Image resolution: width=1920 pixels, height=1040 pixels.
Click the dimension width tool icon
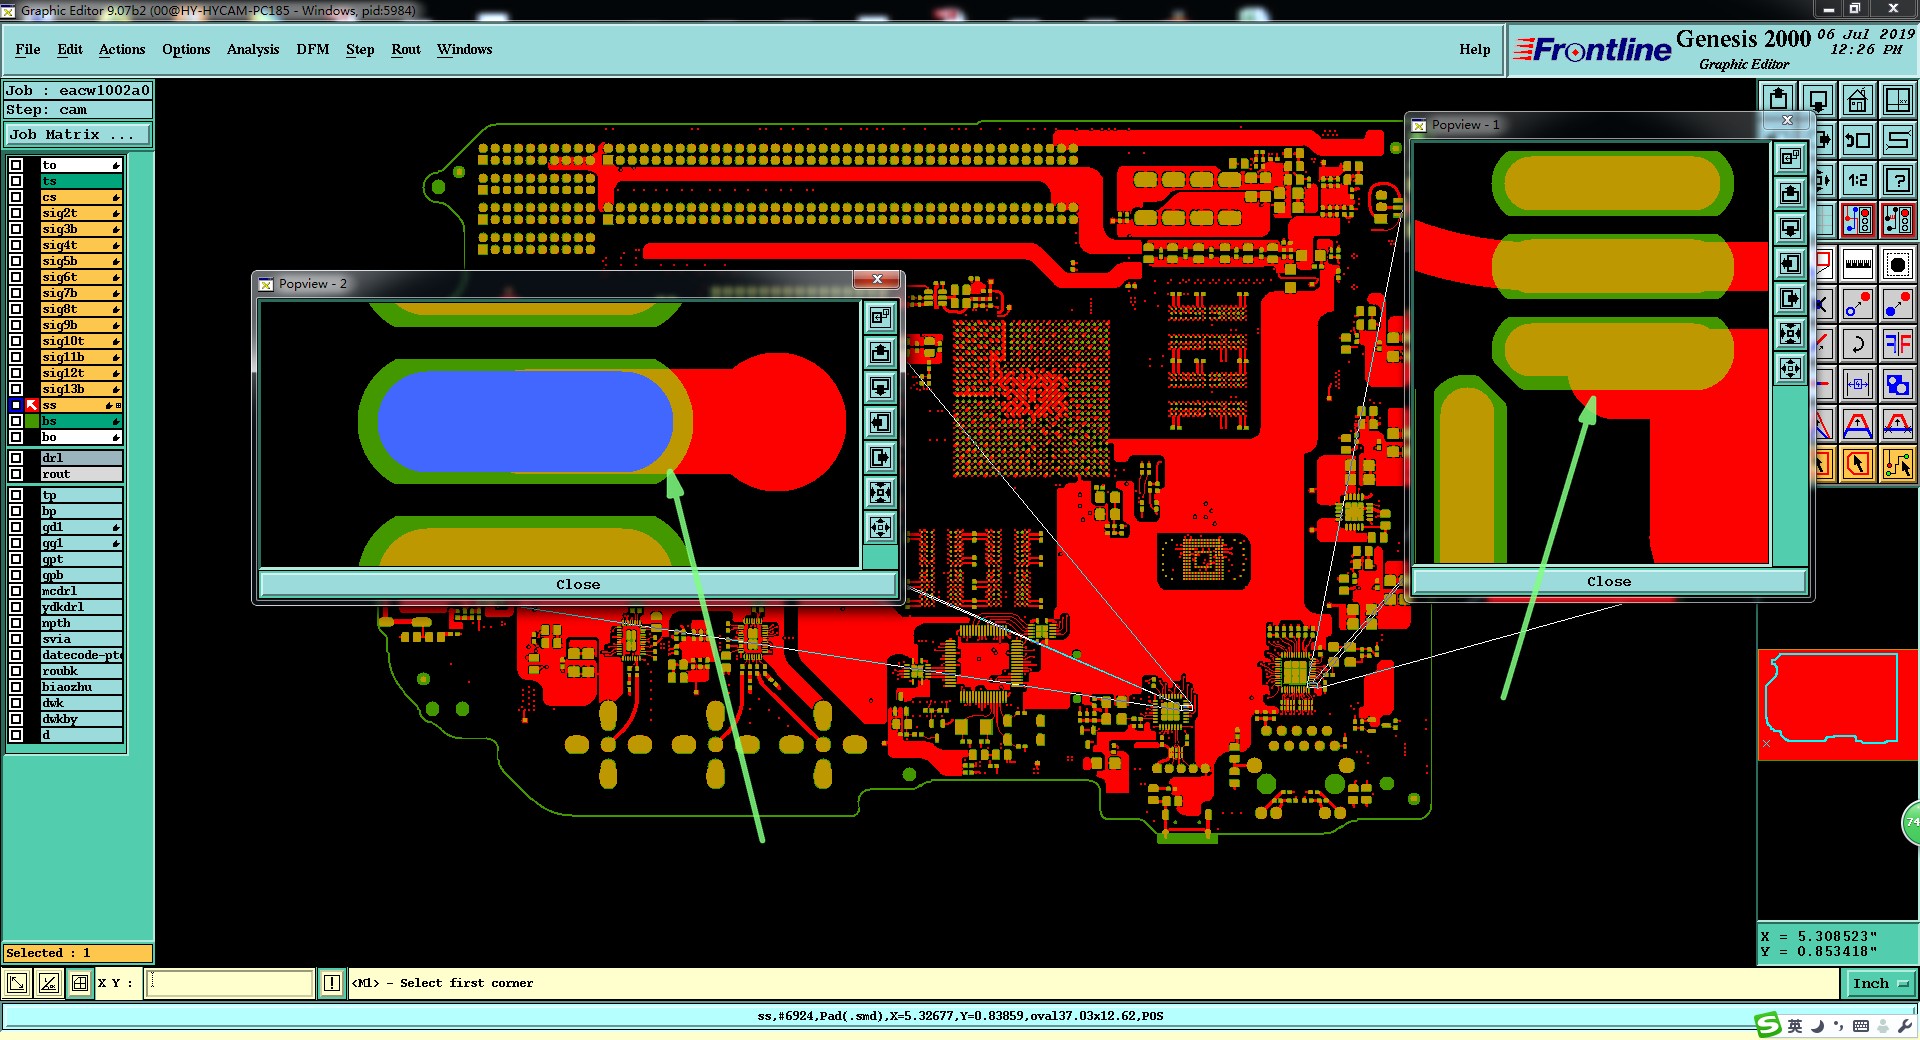[1858, 384]
